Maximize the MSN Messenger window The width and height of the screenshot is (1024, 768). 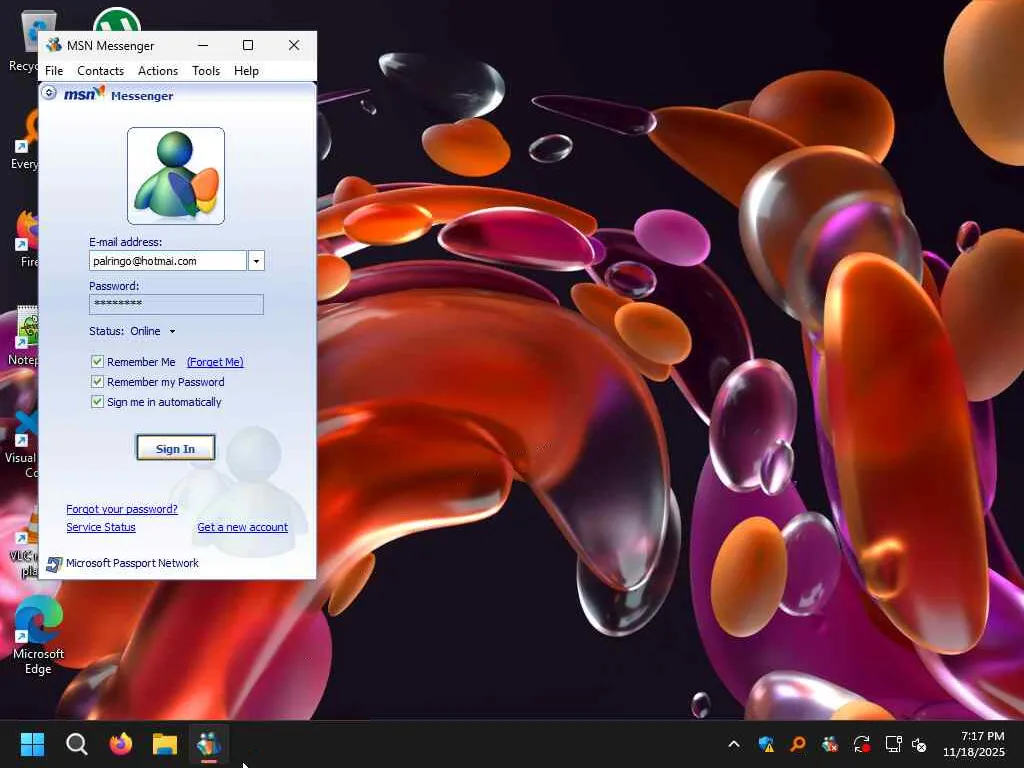tap(248, 45)
